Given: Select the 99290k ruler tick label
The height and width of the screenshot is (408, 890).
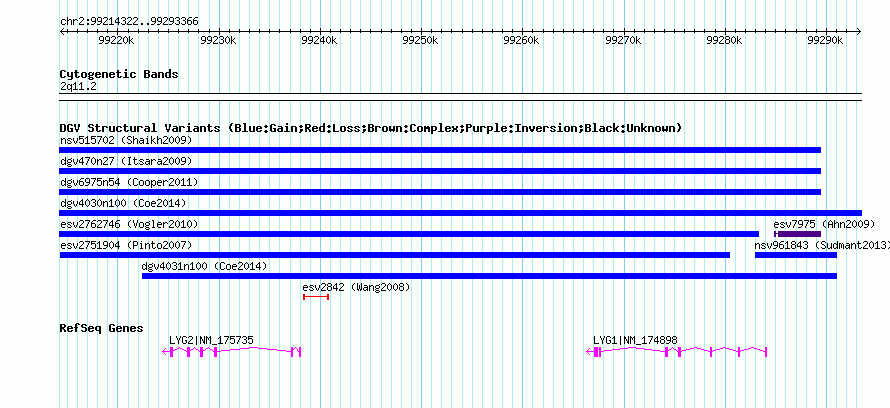Looking at the screenshot, I should pyautogui.click(x=827, y=40).
